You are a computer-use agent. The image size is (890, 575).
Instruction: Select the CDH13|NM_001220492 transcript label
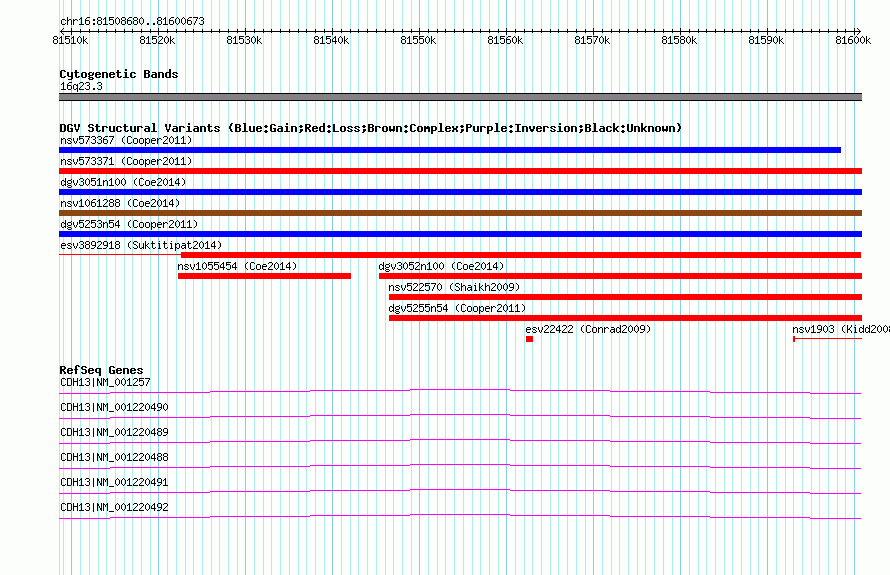click(x=114, y=507)
